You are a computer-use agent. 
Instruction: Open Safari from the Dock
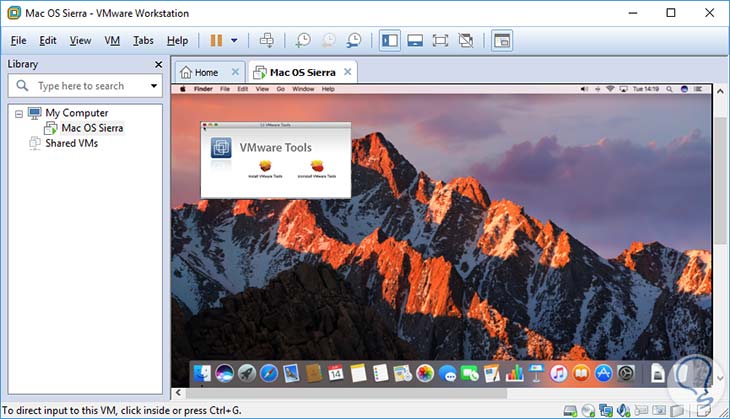click(269, 373)
